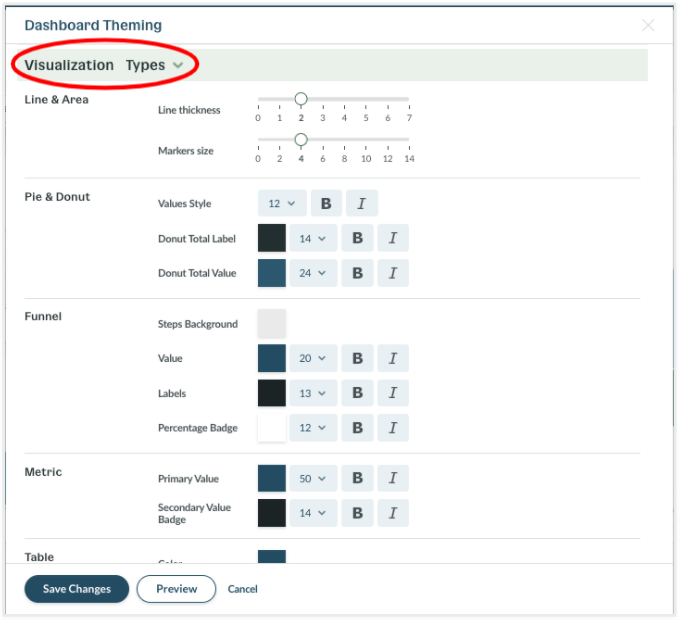Toggle italic for Donut Total Label

click(393, 238)
